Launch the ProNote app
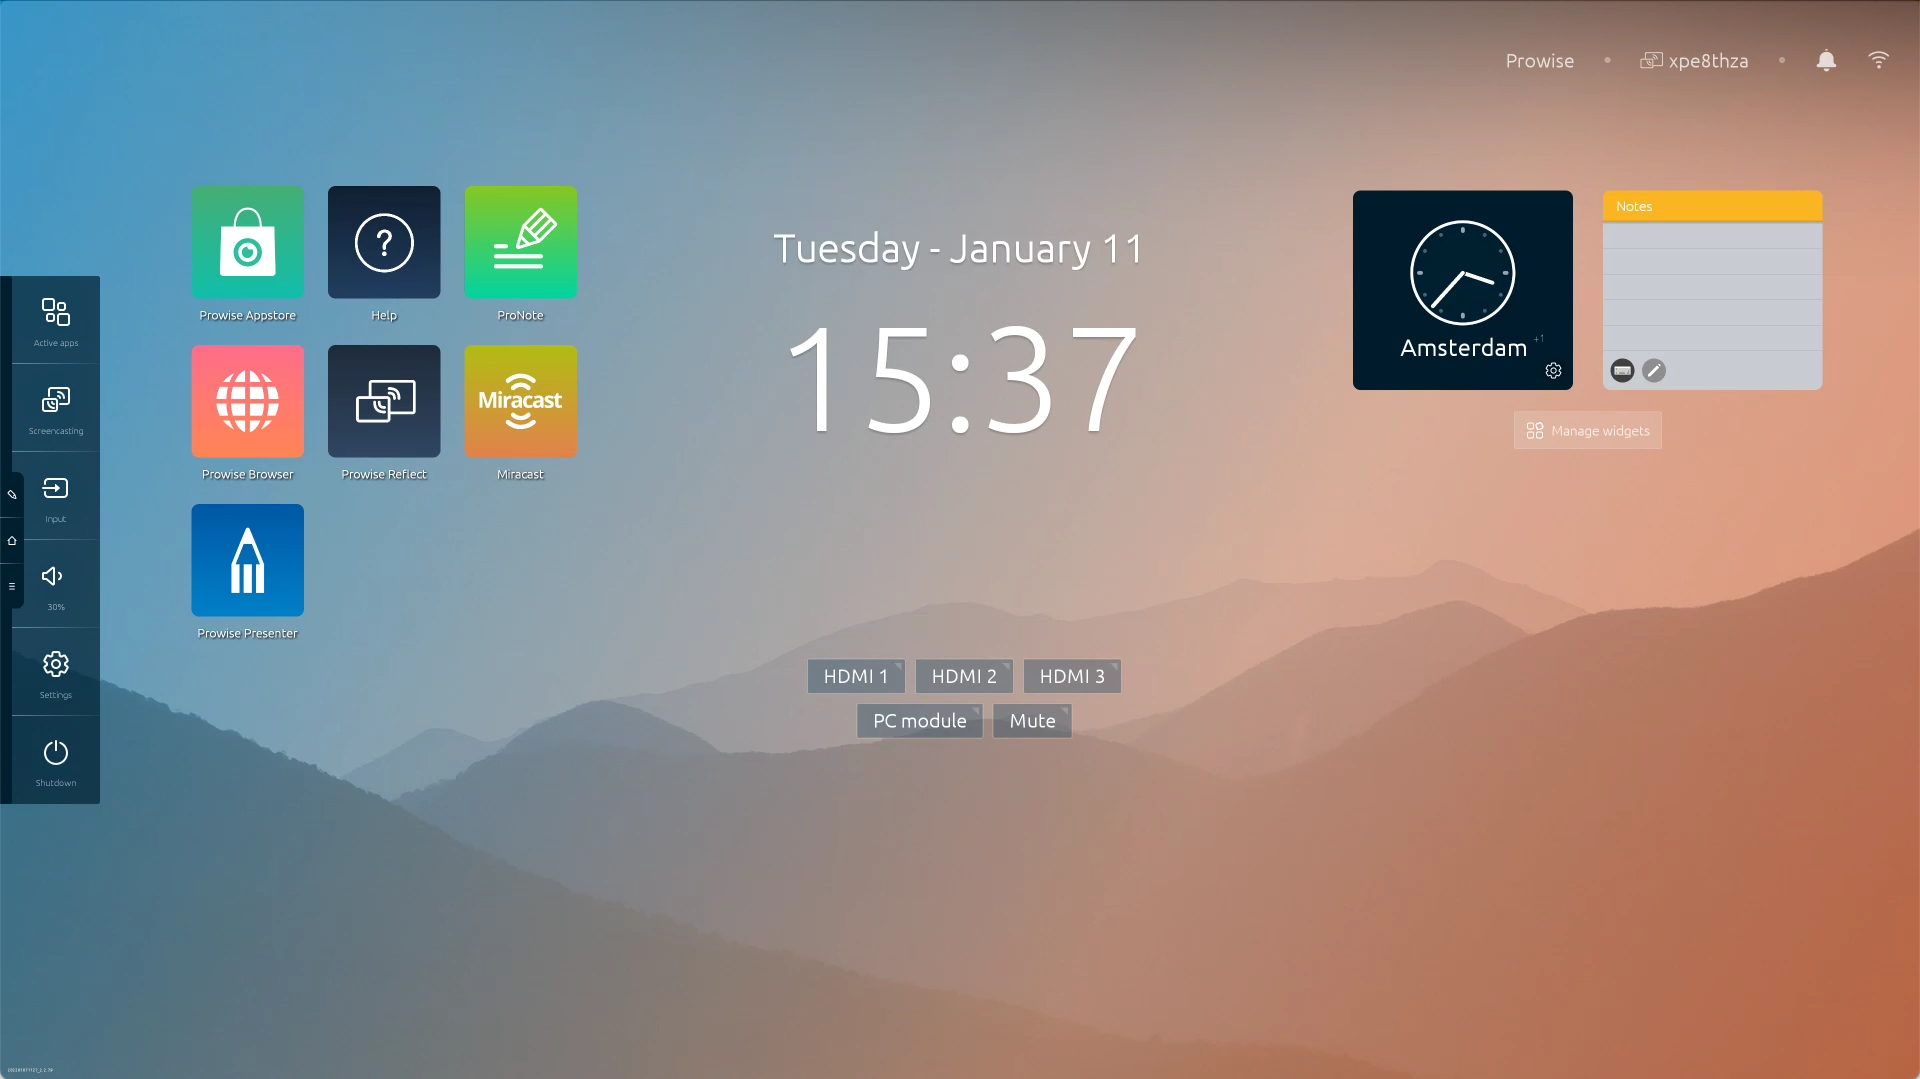 coord(521,242)
